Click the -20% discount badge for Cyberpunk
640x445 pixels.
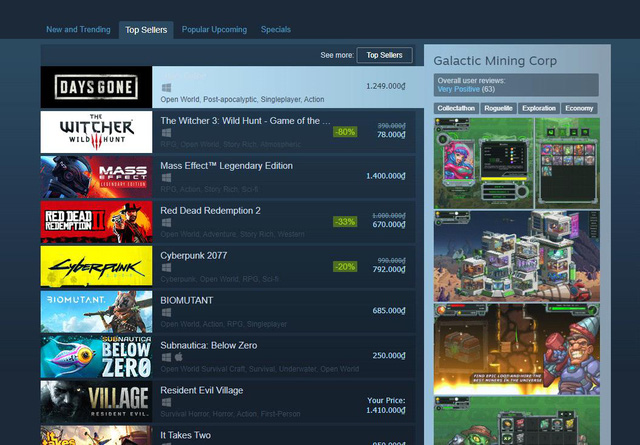pyautogui.click(x=345, y=267)
